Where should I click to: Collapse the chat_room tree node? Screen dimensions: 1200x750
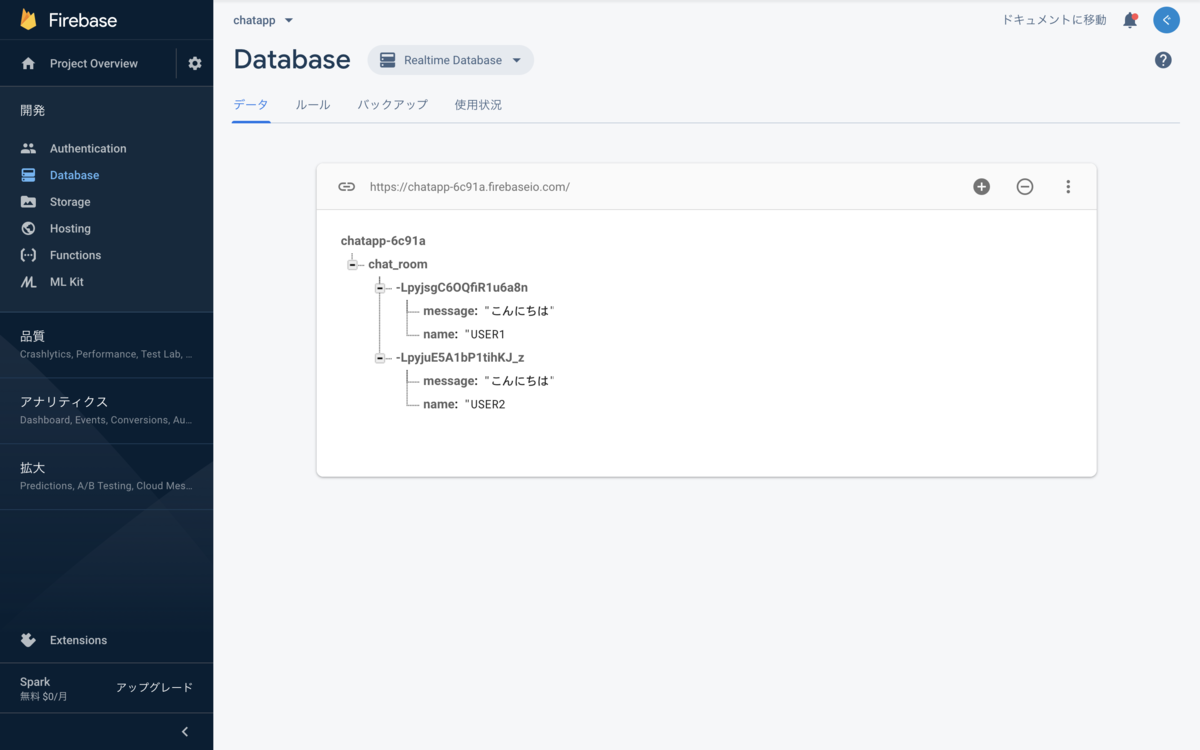click(352, 264)
